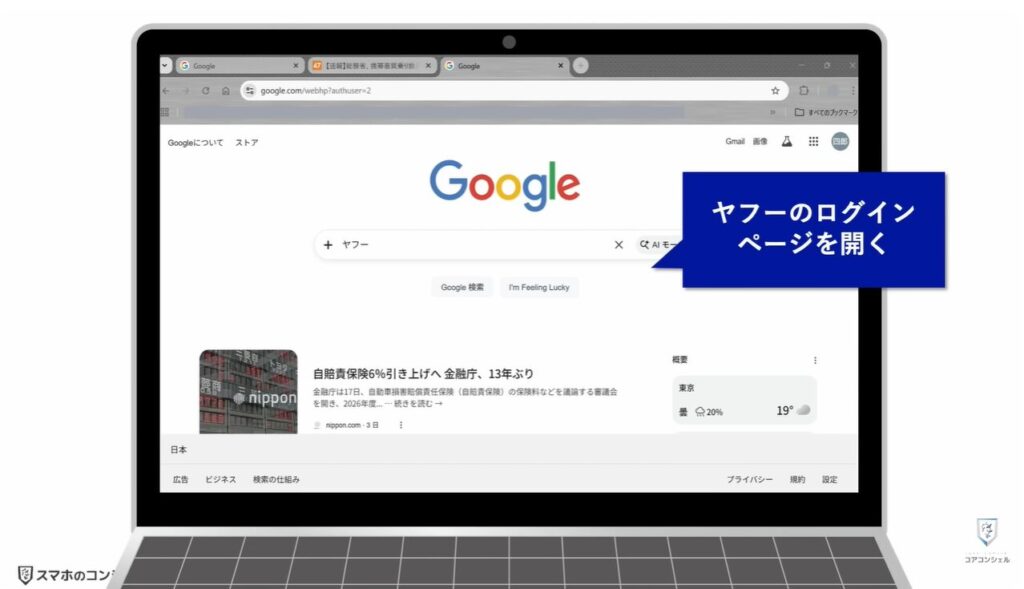1024x589 pixels.
Task: Open the plus icon to add a new tab
Action: tap(580, 65)
